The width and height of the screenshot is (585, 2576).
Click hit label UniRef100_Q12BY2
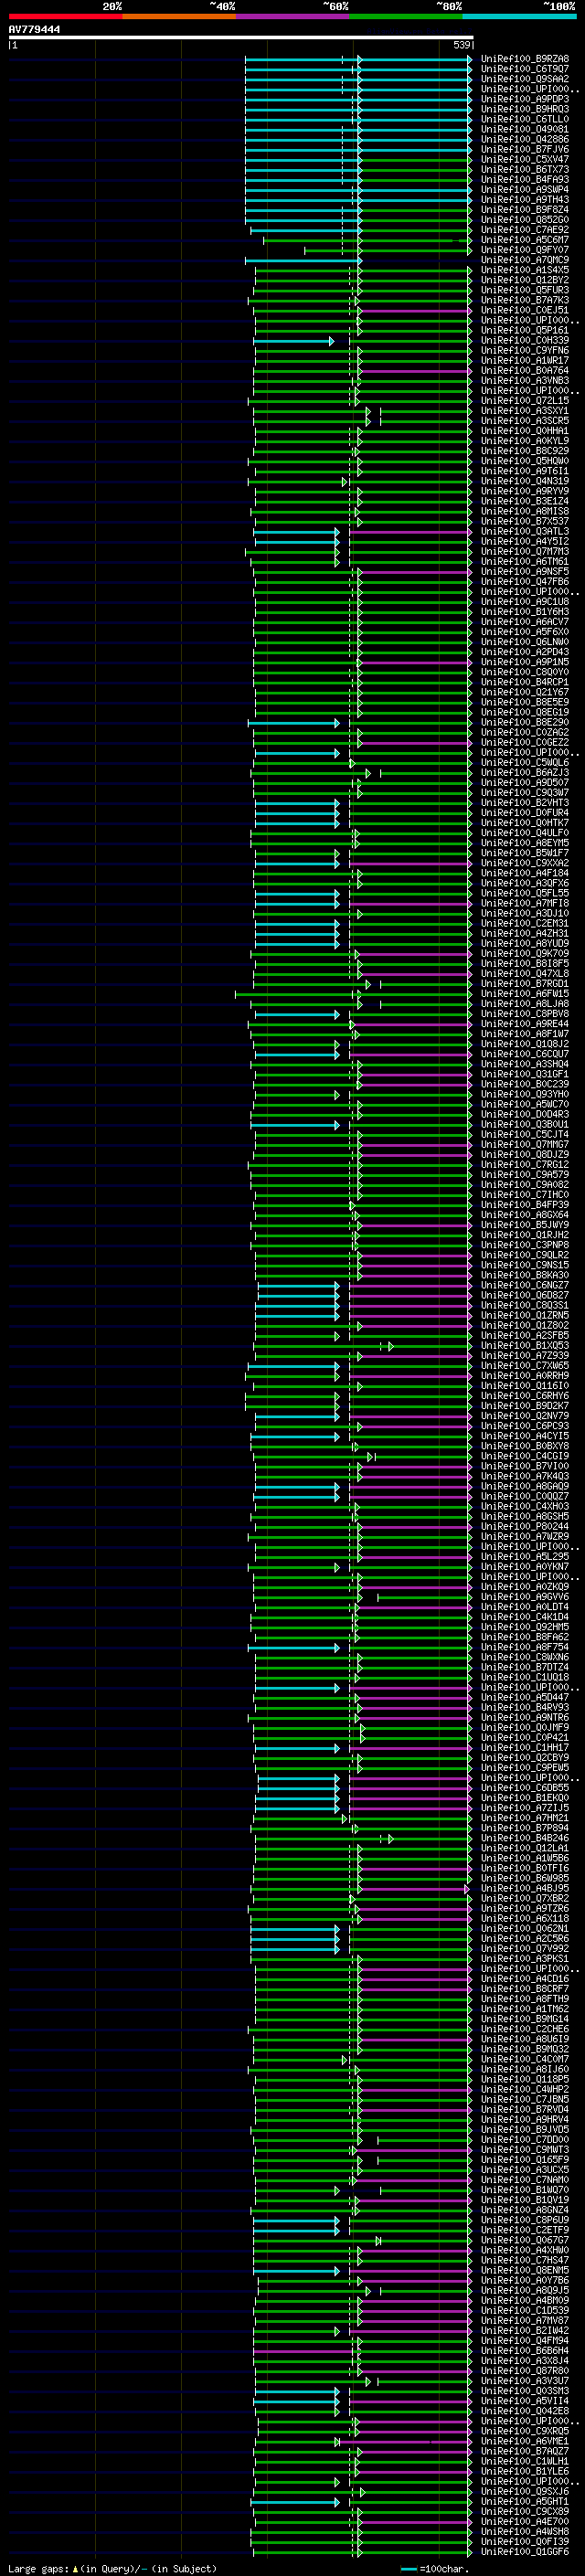pyautogui.click(x=525, y=280)
